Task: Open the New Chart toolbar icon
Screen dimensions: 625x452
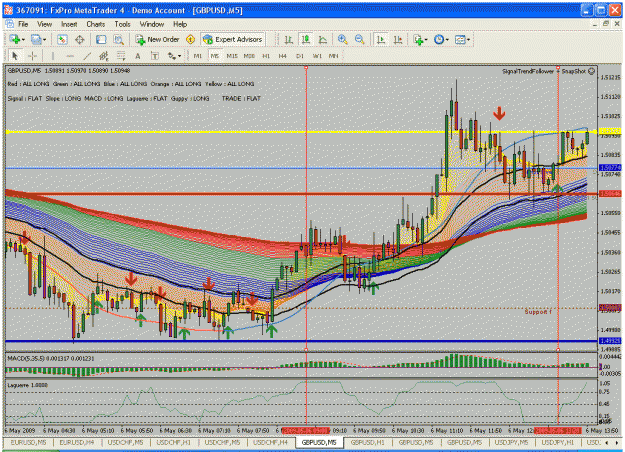Action: pos(15,39)
